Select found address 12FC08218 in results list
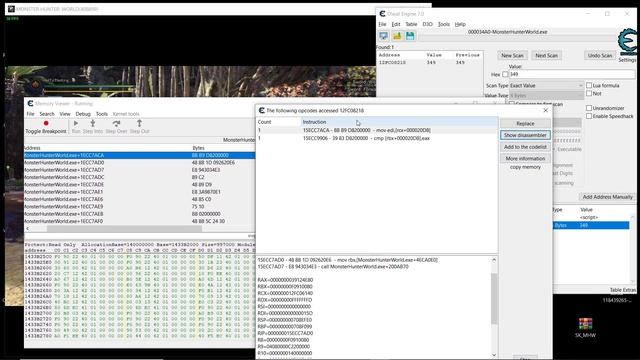 click(429, 63)
